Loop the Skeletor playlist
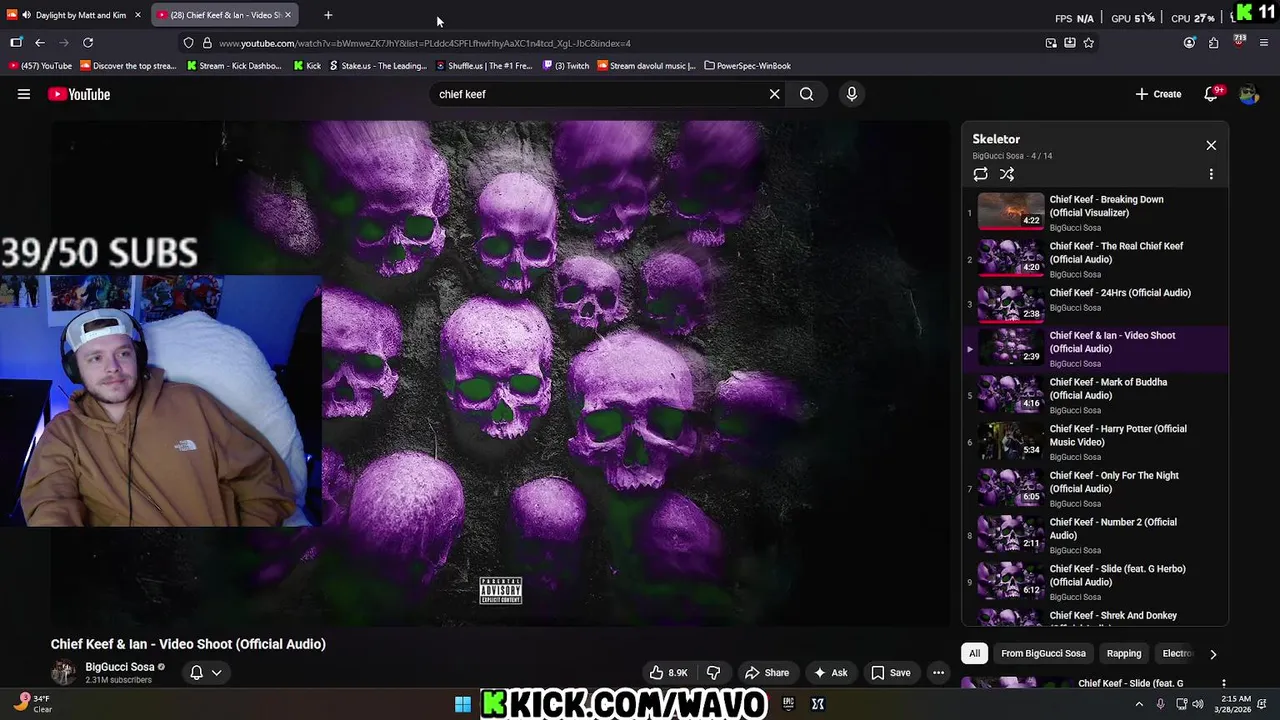 tap(980, 174)
